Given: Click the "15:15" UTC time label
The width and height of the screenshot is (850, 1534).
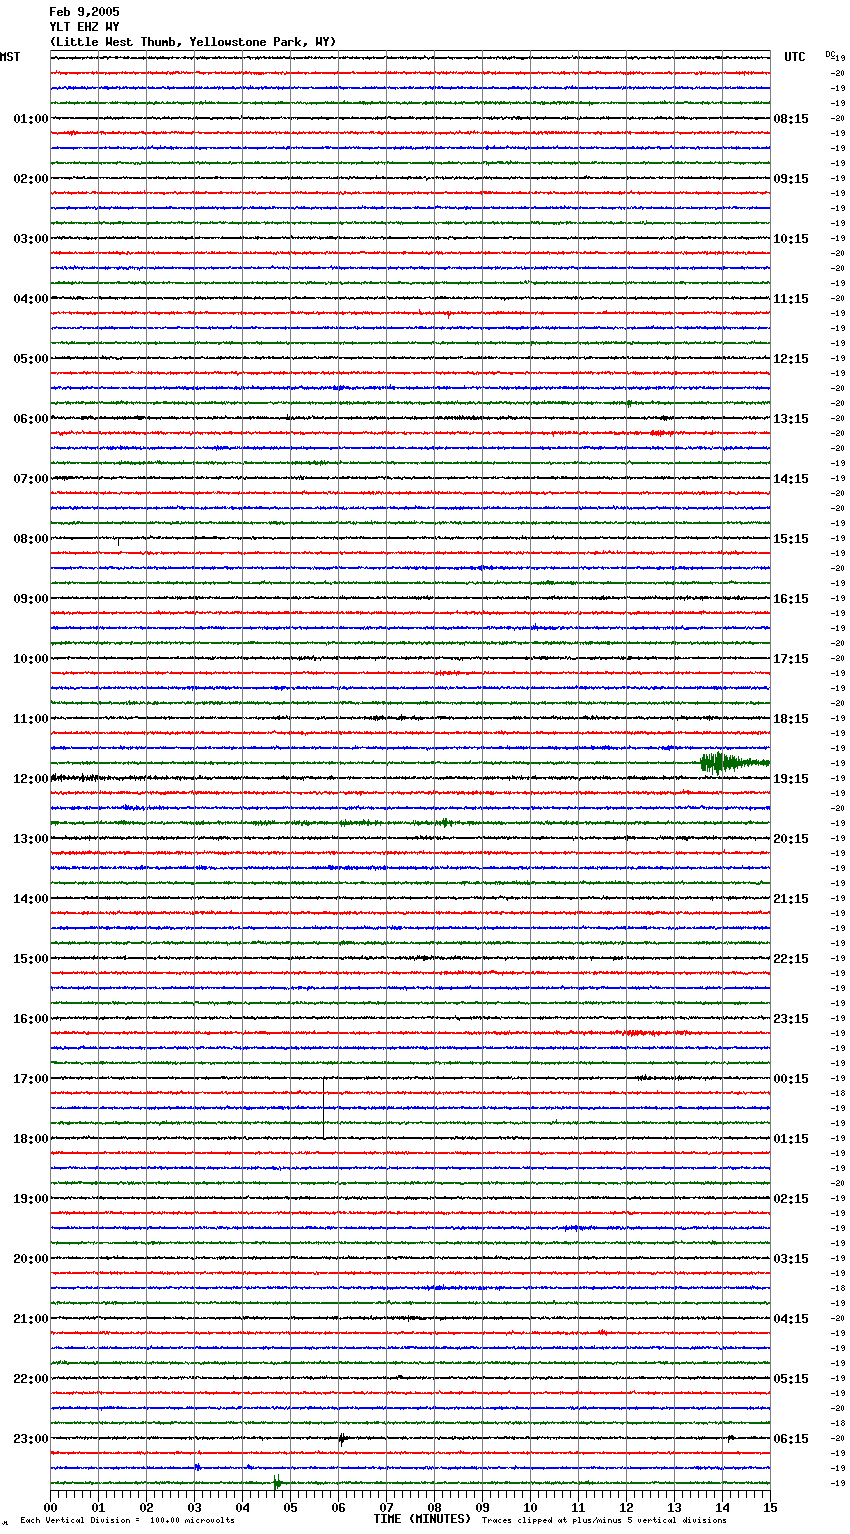Looking at the screenshot, I should pyautogui.click(x=791, y=539).
